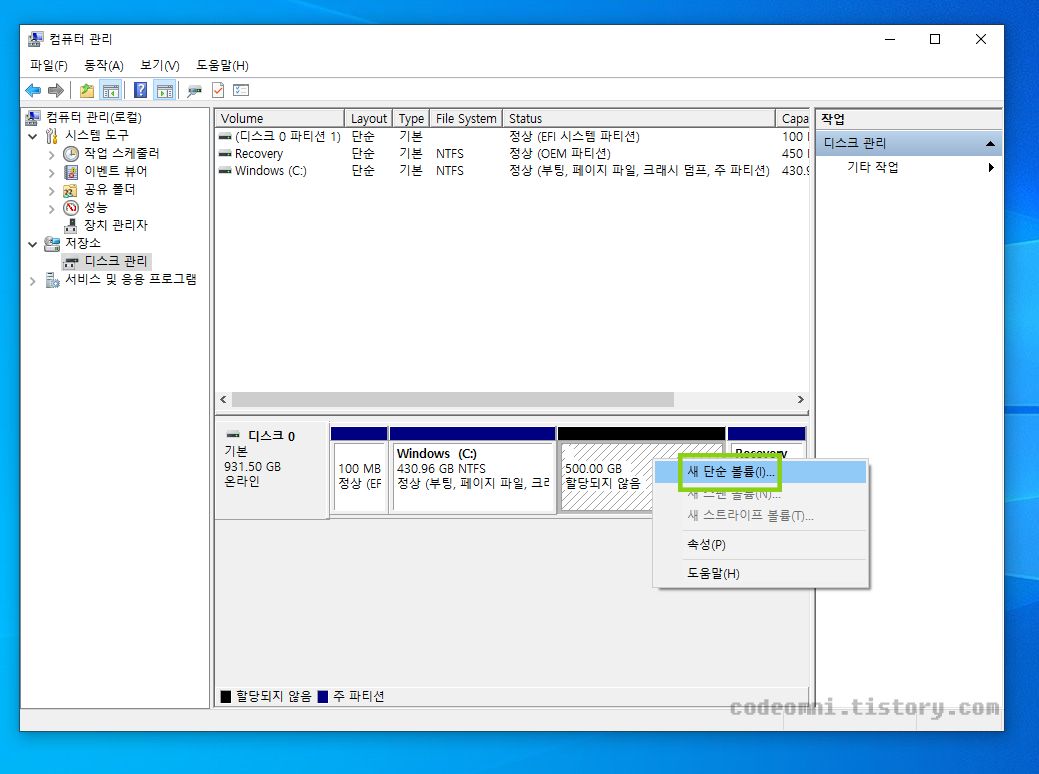Collapse the Disk Management action section
The width and height of the screenshot is (1039, 774).
click(x=990, y=143)
